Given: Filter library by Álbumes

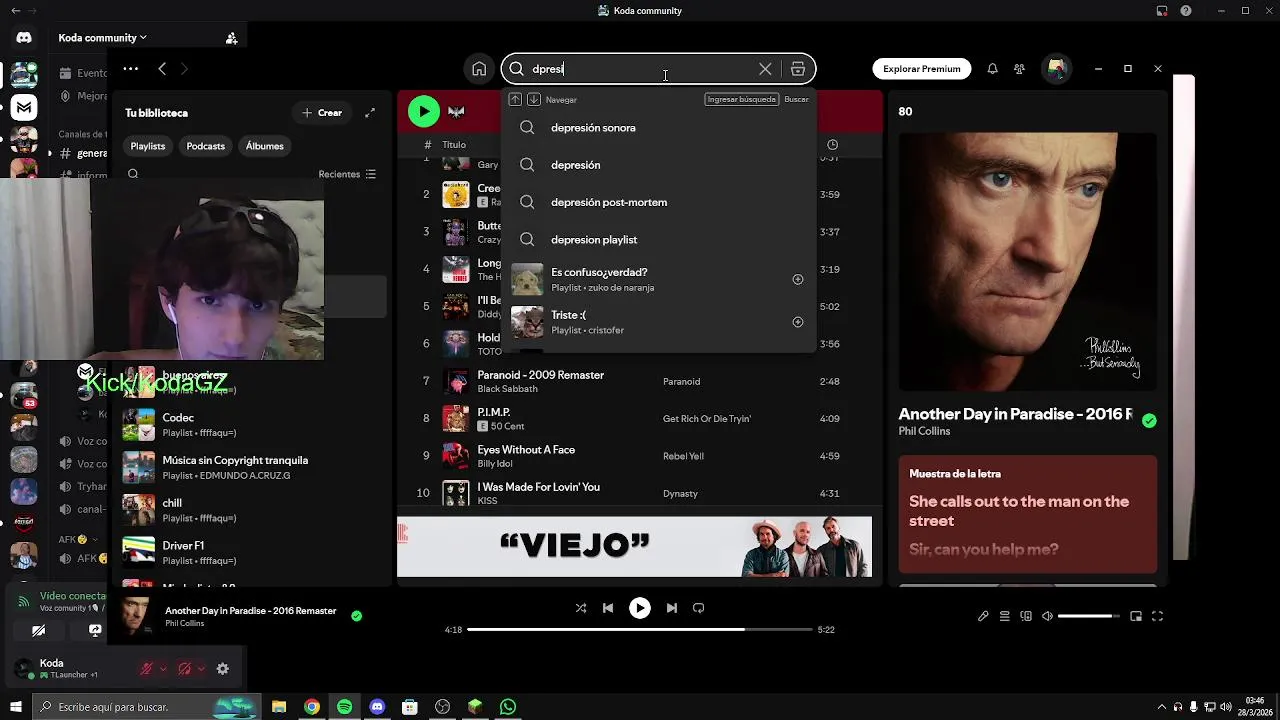Looking at the screenshot, I should [264, 146].
